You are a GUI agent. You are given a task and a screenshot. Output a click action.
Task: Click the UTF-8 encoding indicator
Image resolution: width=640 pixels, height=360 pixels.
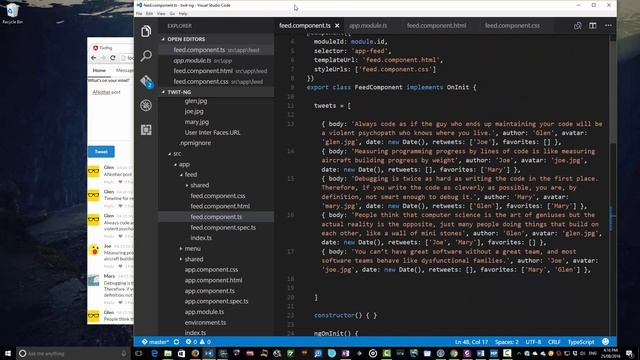533,342
